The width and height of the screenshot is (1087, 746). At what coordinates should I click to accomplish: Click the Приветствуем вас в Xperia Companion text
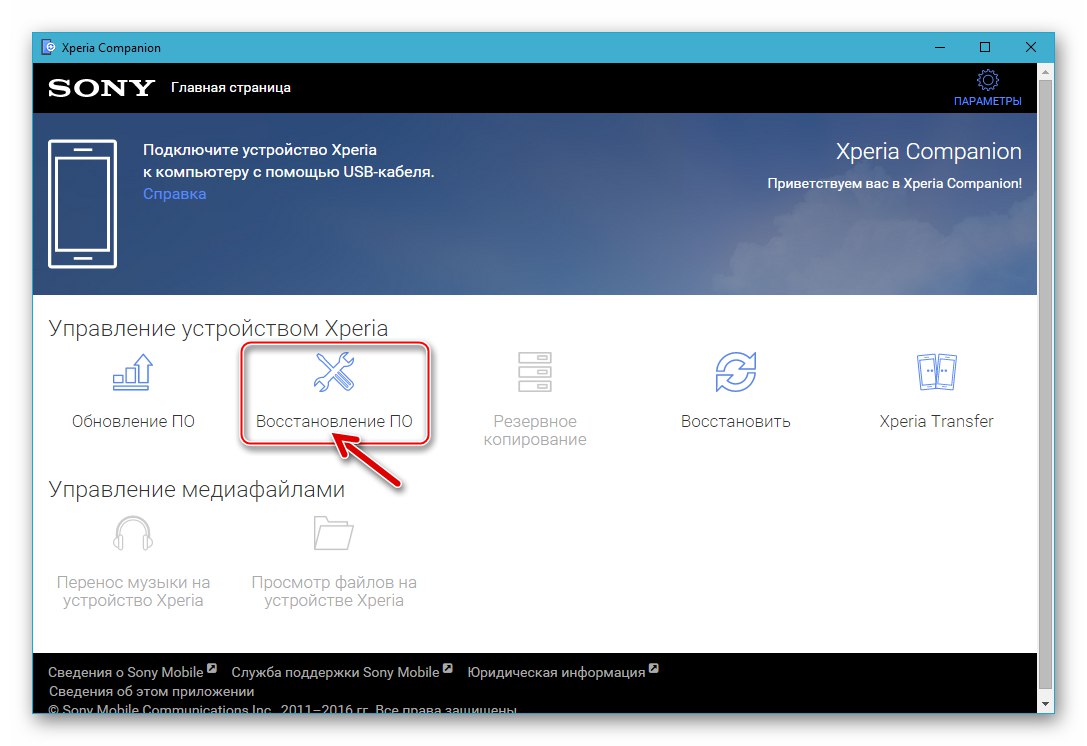click(894, 183)
